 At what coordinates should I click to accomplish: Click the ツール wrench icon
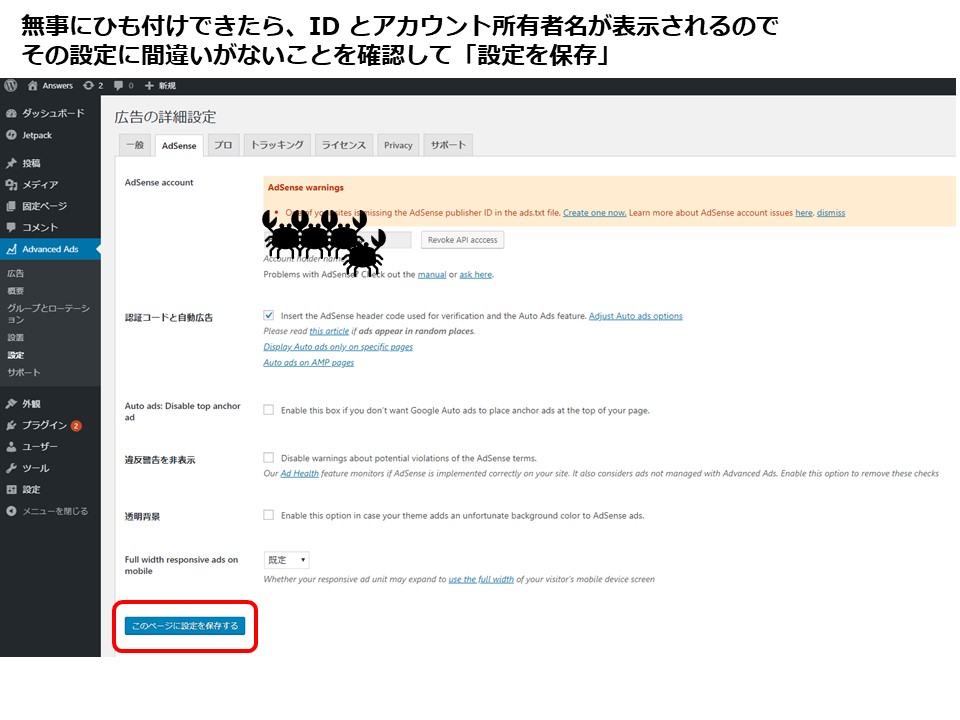pyautogui.click(x=11, y=468)
